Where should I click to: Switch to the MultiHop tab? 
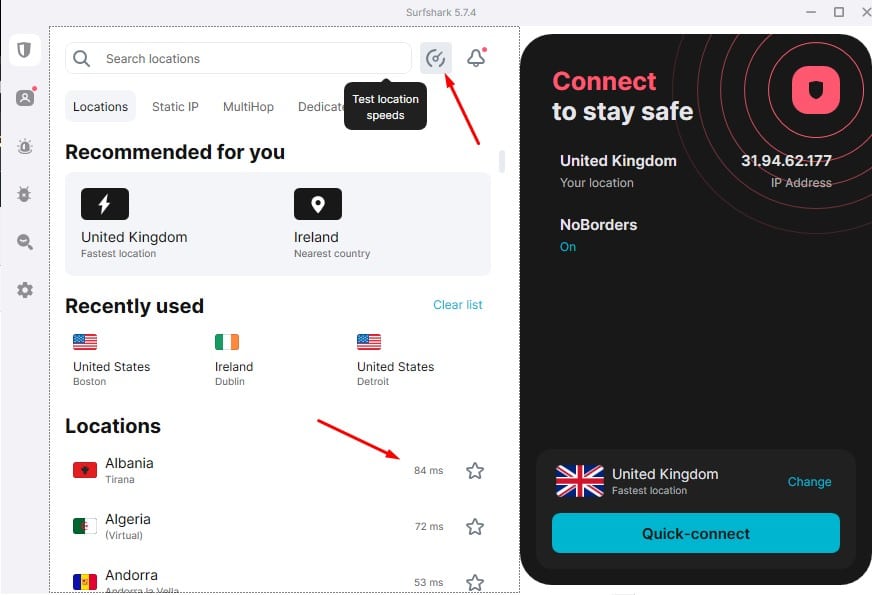248,107
